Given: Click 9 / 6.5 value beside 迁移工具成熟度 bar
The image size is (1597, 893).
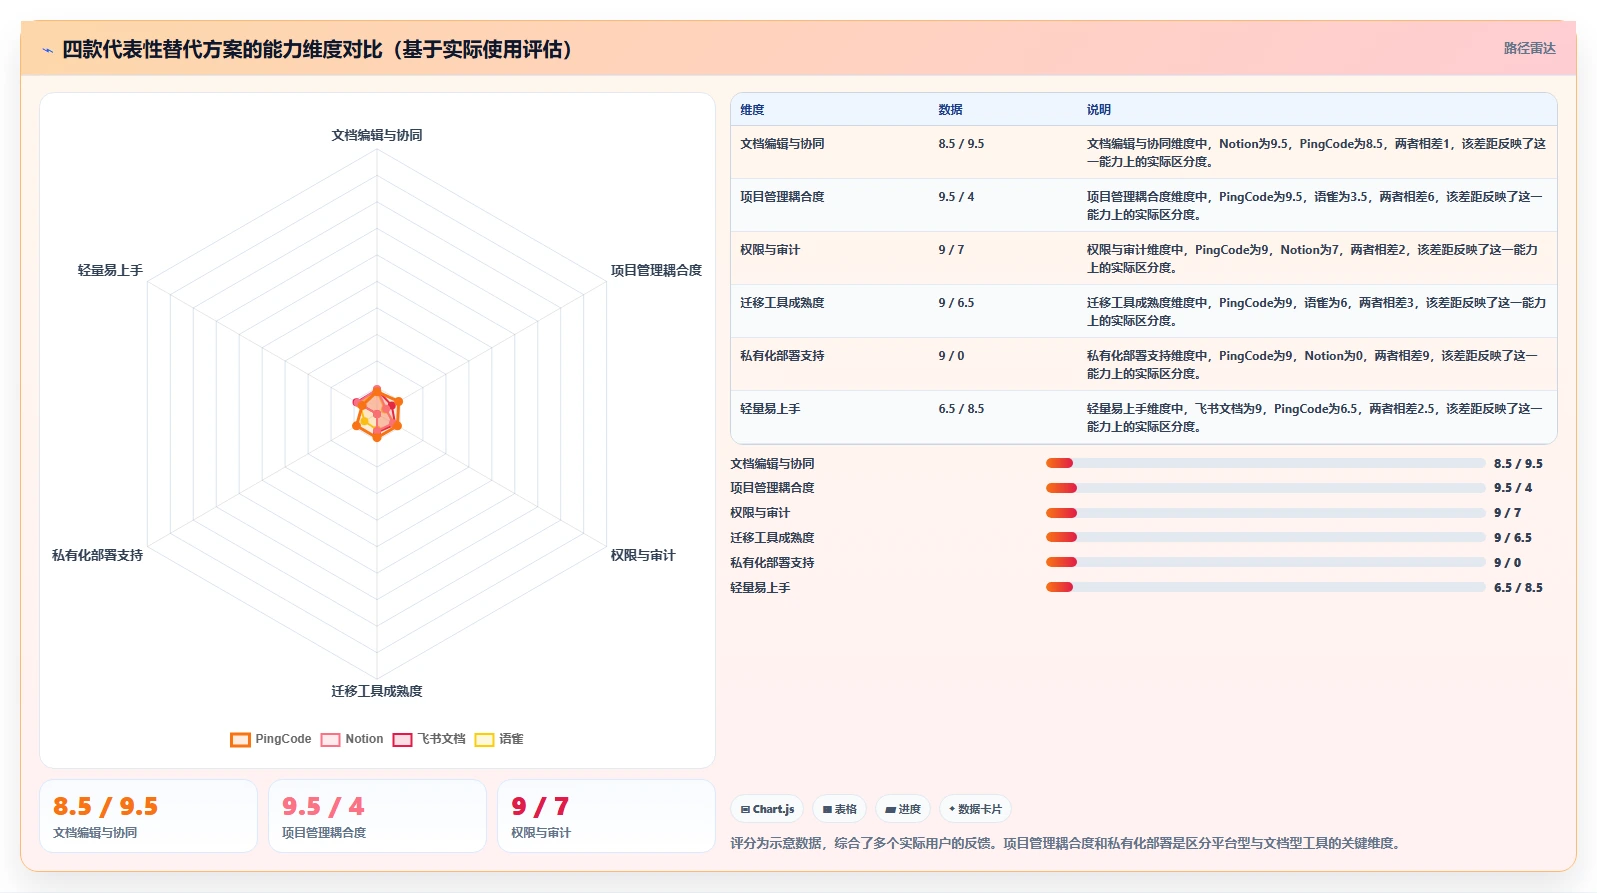Looking at the screenshot, I should 1513,538.
